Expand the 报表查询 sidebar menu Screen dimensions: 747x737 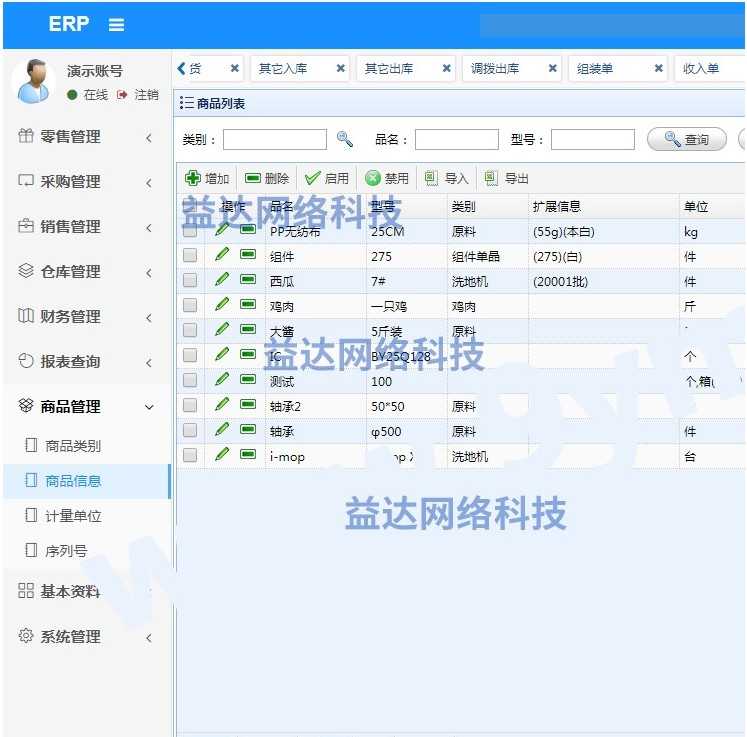click(86, 362)
